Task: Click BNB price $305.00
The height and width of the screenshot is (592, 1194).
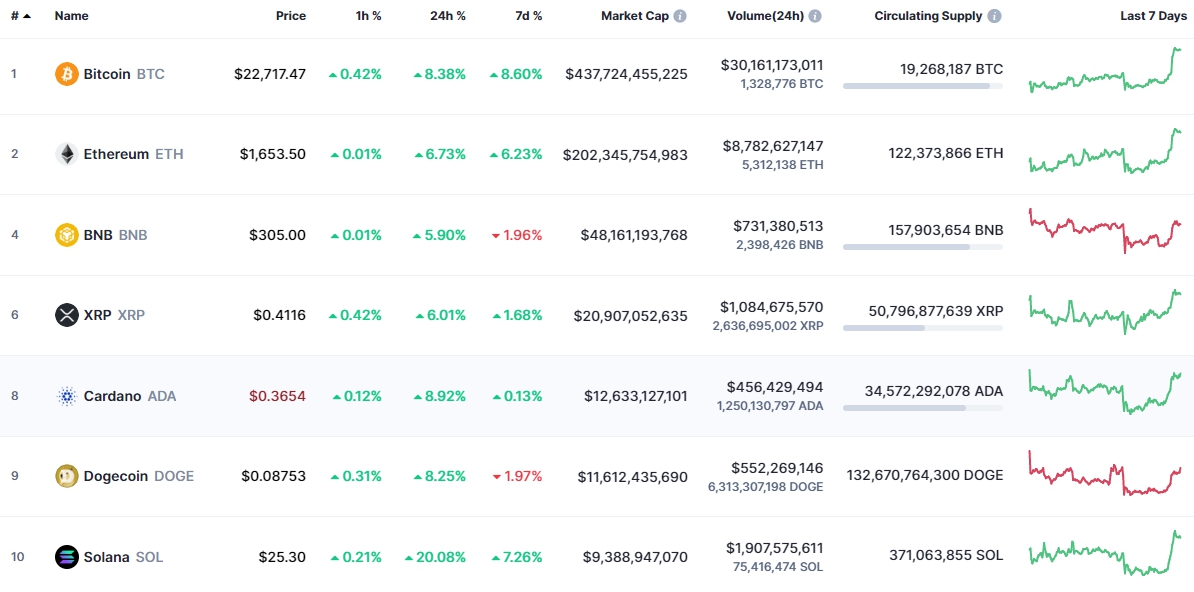Action: point(278,235)
